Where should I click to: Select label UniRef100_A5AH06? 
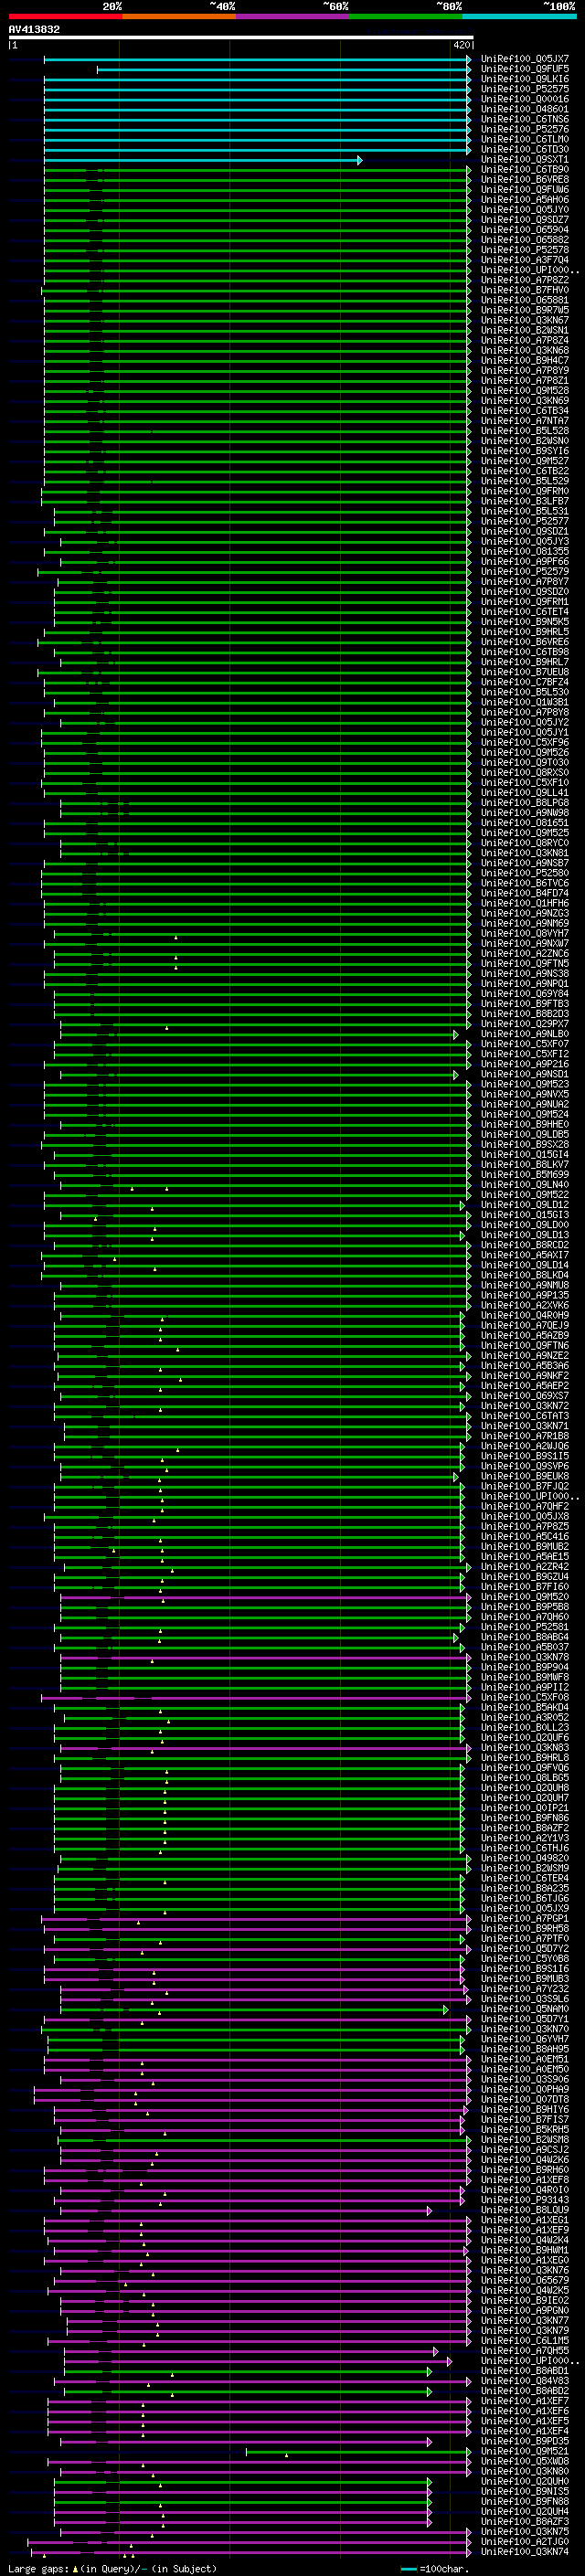524,199
